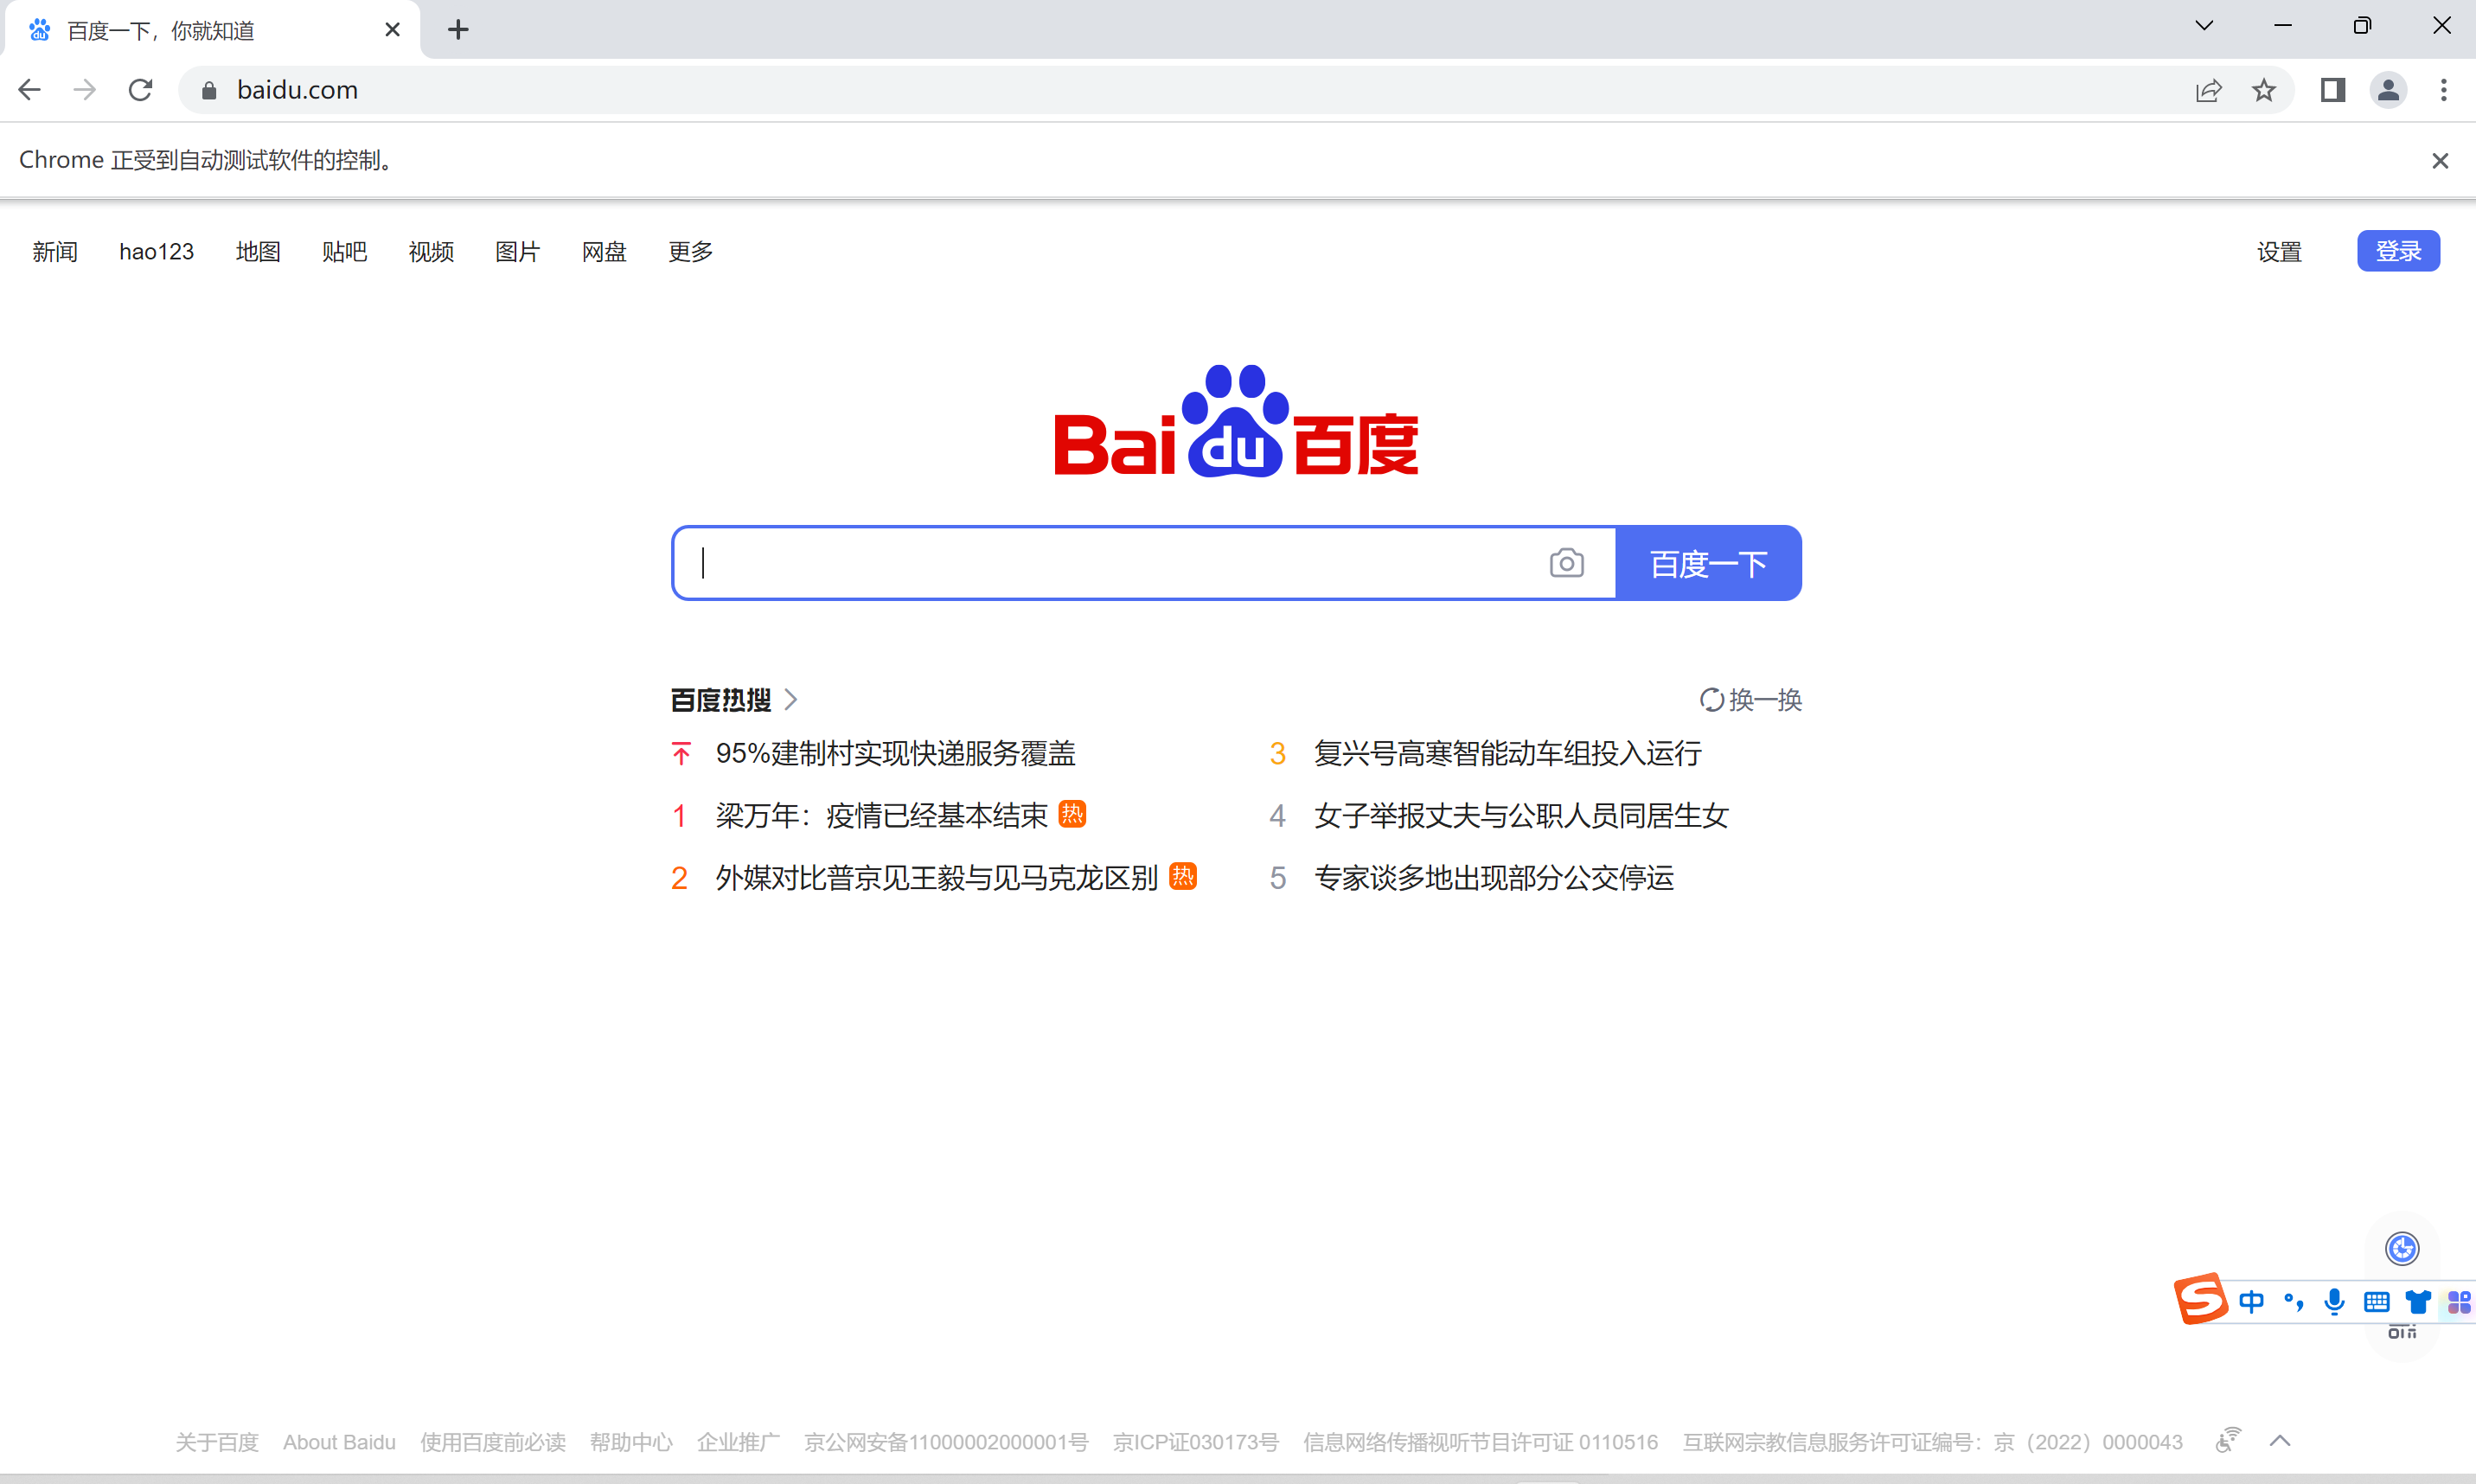Click About Baidu footer link

tap(339, 1442)
